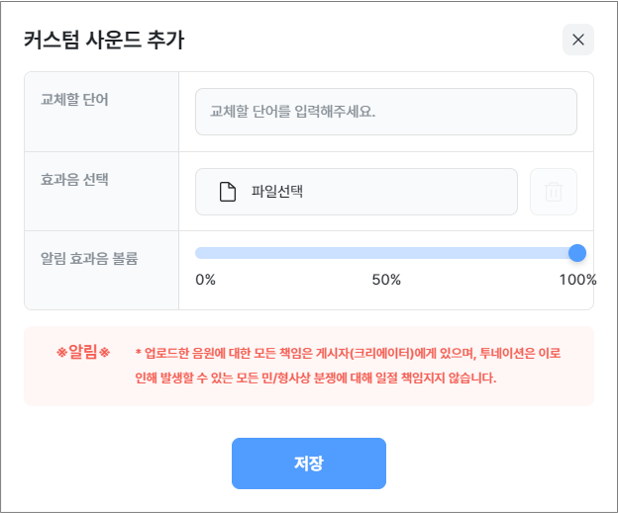
Task: Click the red ※알림※ notice heading
Action: [83, 352]
